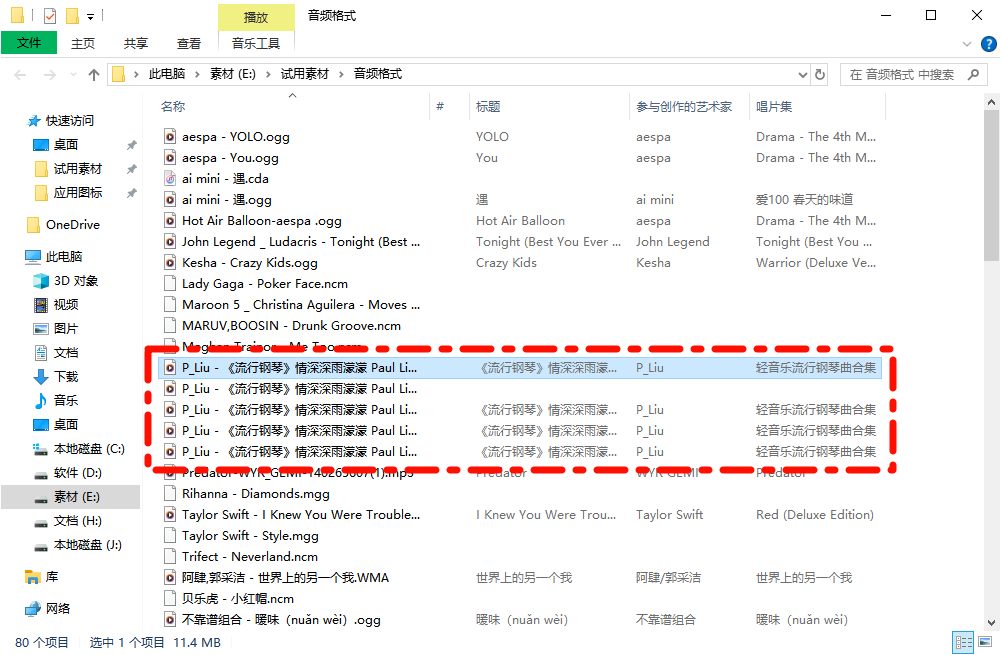Open the 3D 对象 folder icon
The image size is (1001, 655).
tap(41, 281)
